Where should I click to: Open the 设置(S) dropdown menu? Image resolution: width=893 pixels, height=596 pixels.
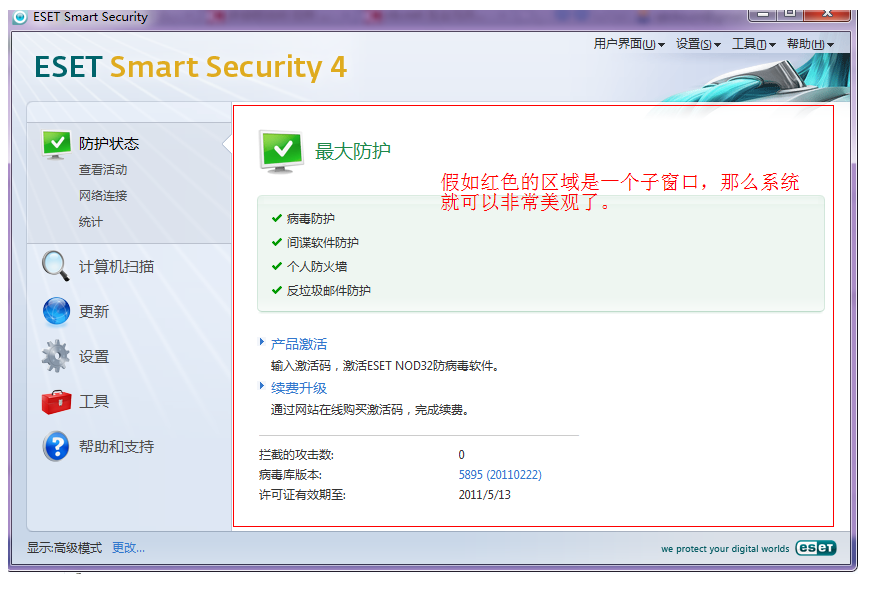[x=698, y=44]
